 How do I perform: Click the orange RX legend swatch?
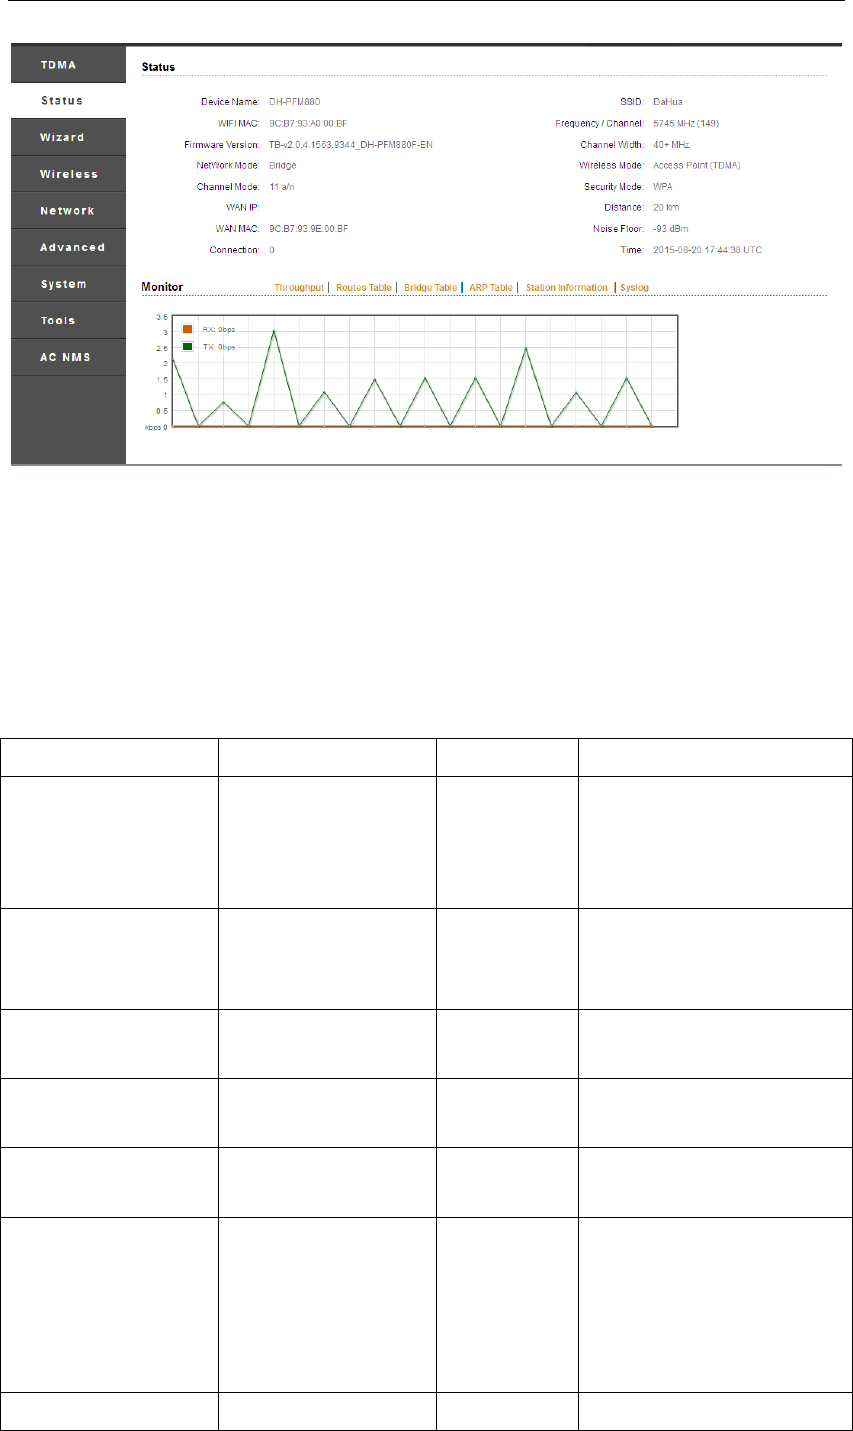[x=187, y=329]
